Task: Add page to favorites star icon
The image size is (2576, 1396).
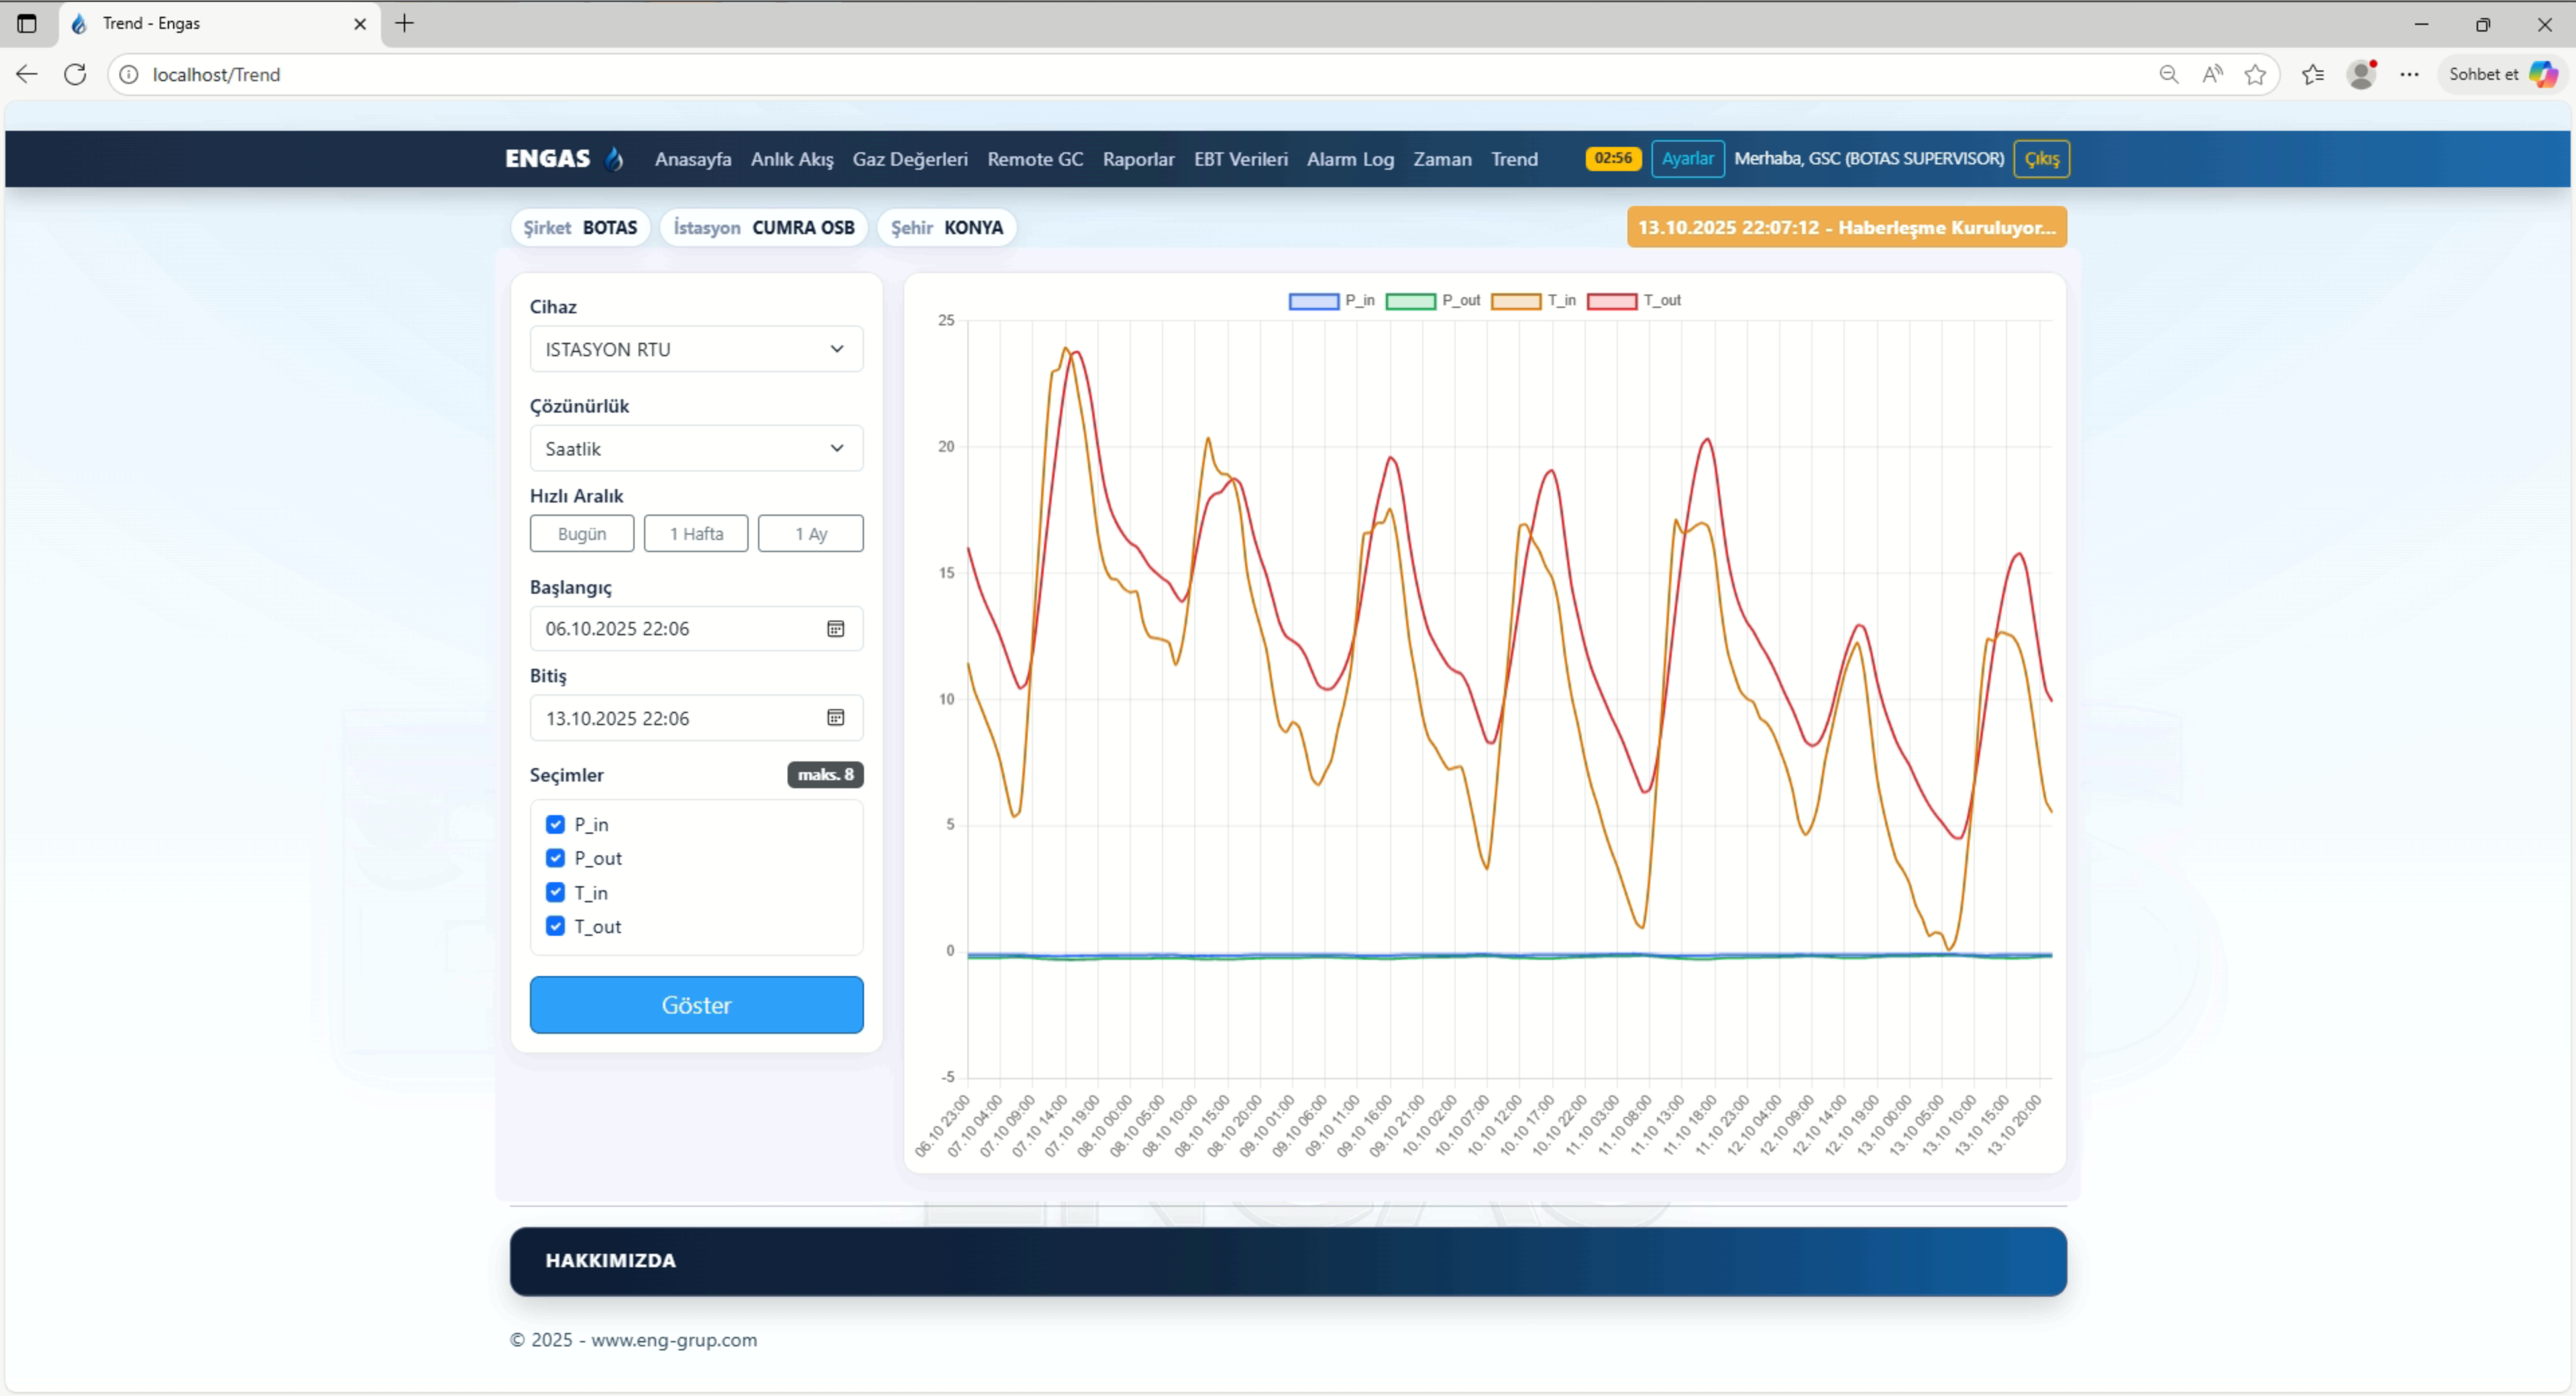Action: click(x=2254, y=74)
